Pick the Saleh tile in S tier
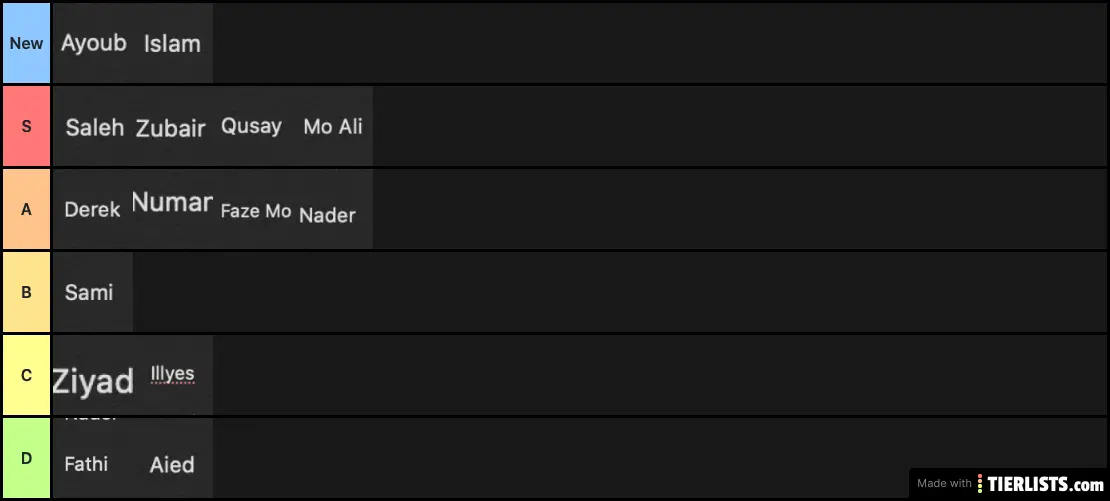Screen dimensions: 1110x501 (x=93, y=126)
